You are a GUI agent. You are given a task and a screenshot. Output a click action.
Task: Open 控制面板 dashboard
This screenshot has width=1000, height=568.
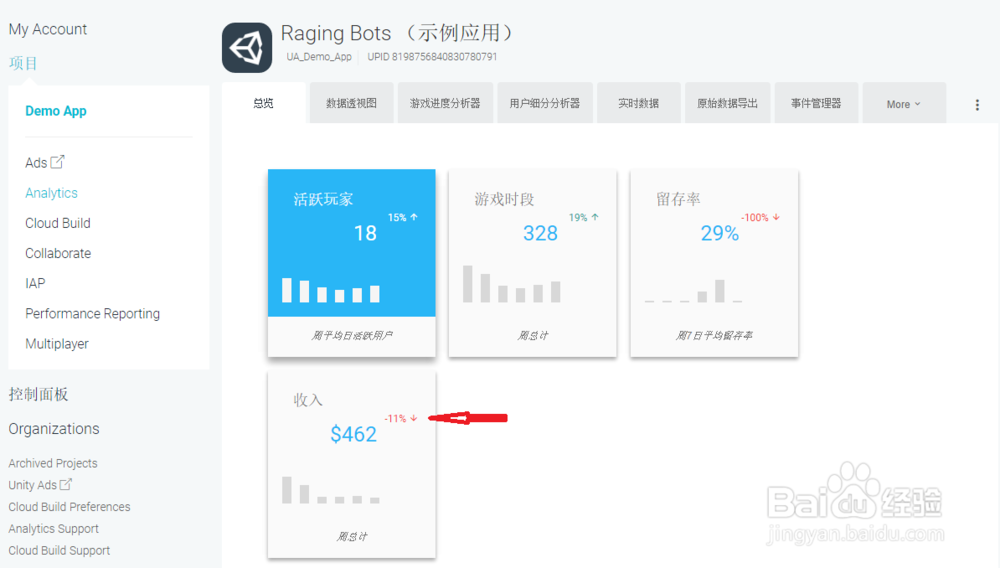pos(38,394)
